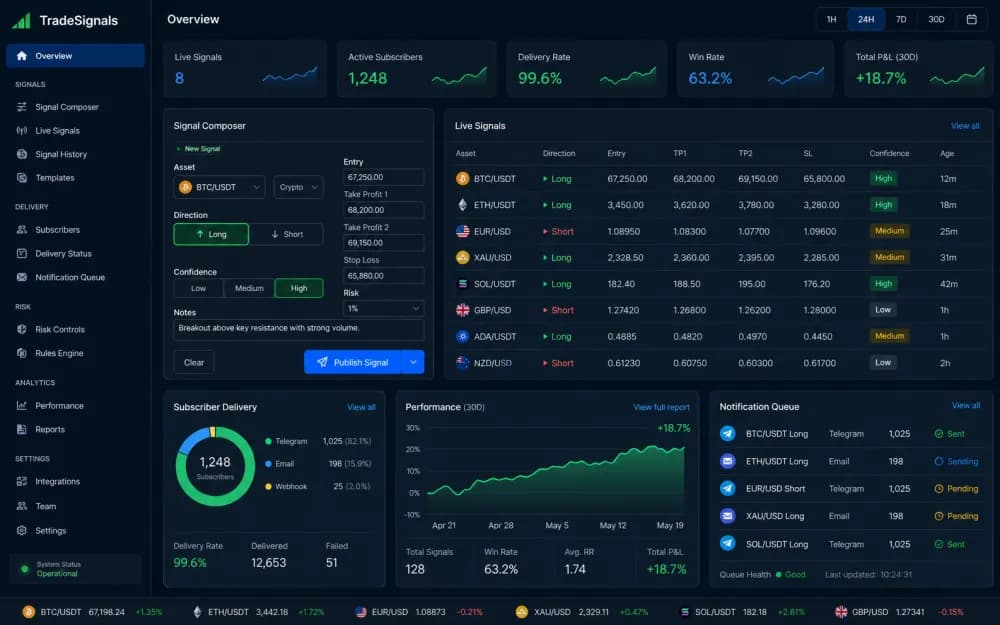Screen dimensions: 1000x625
Task: Expand the Risk 1% dropdown
Action: [383, 309]
